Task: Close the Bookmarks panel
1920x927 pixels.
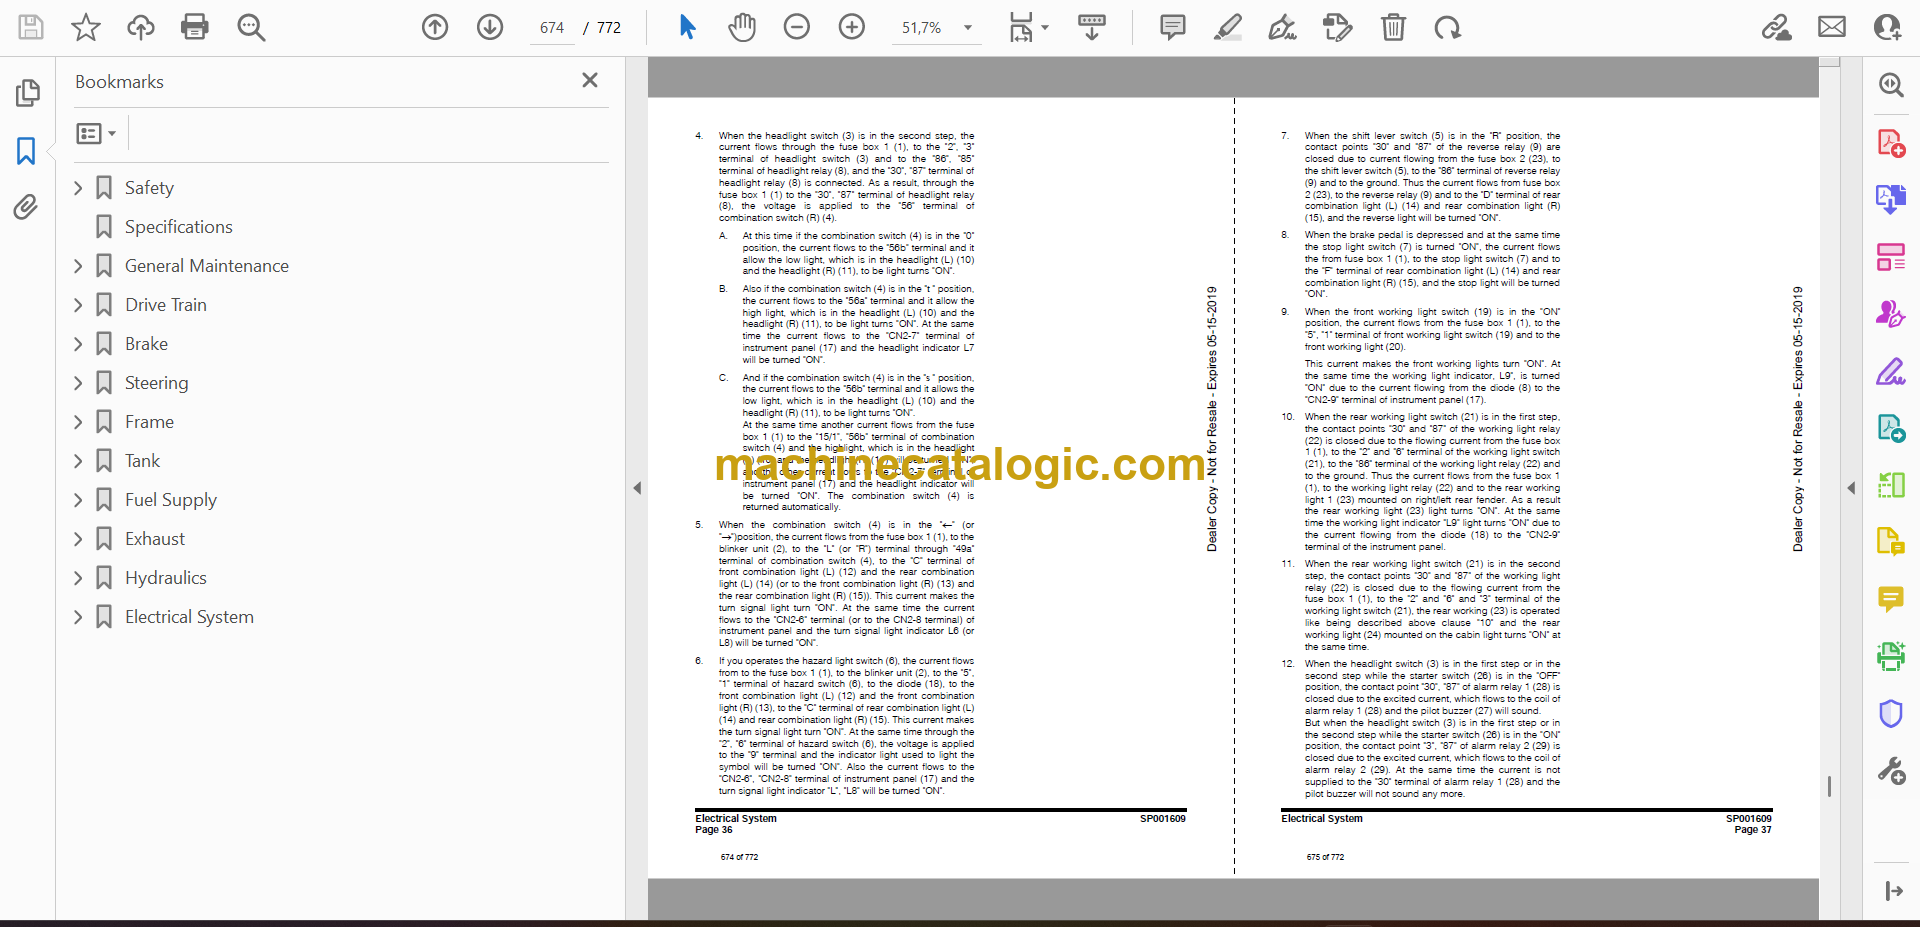Action: tap(590, 80)
